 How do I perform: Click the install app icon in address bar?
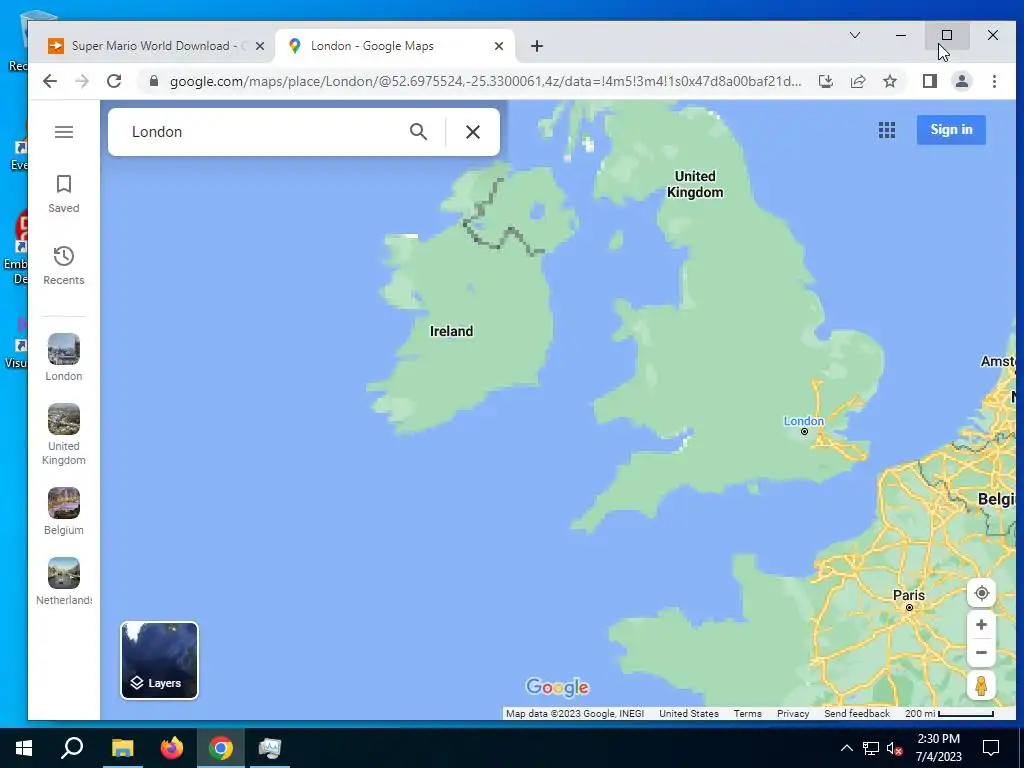tap(825, 81)
